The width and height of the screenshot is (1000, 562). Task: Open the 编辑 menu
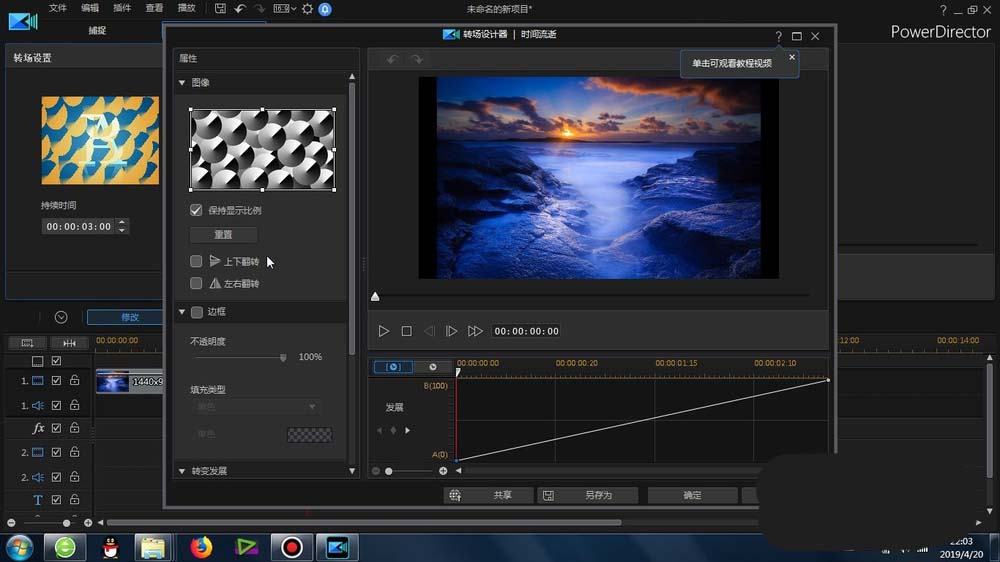coord(90,9)
